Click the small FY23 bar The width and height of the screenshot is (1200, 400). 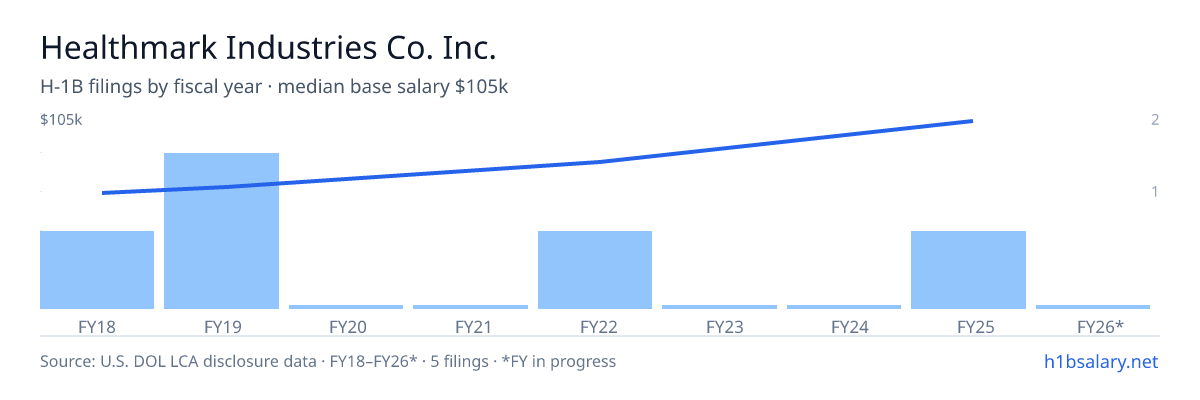(x=719, y=307)
